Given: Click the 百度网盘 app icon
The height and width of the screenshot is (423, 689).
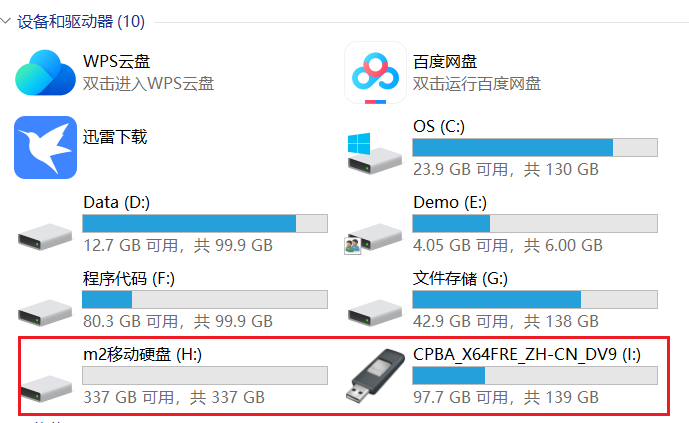Looking at the screenshot, I should (375, 72).
